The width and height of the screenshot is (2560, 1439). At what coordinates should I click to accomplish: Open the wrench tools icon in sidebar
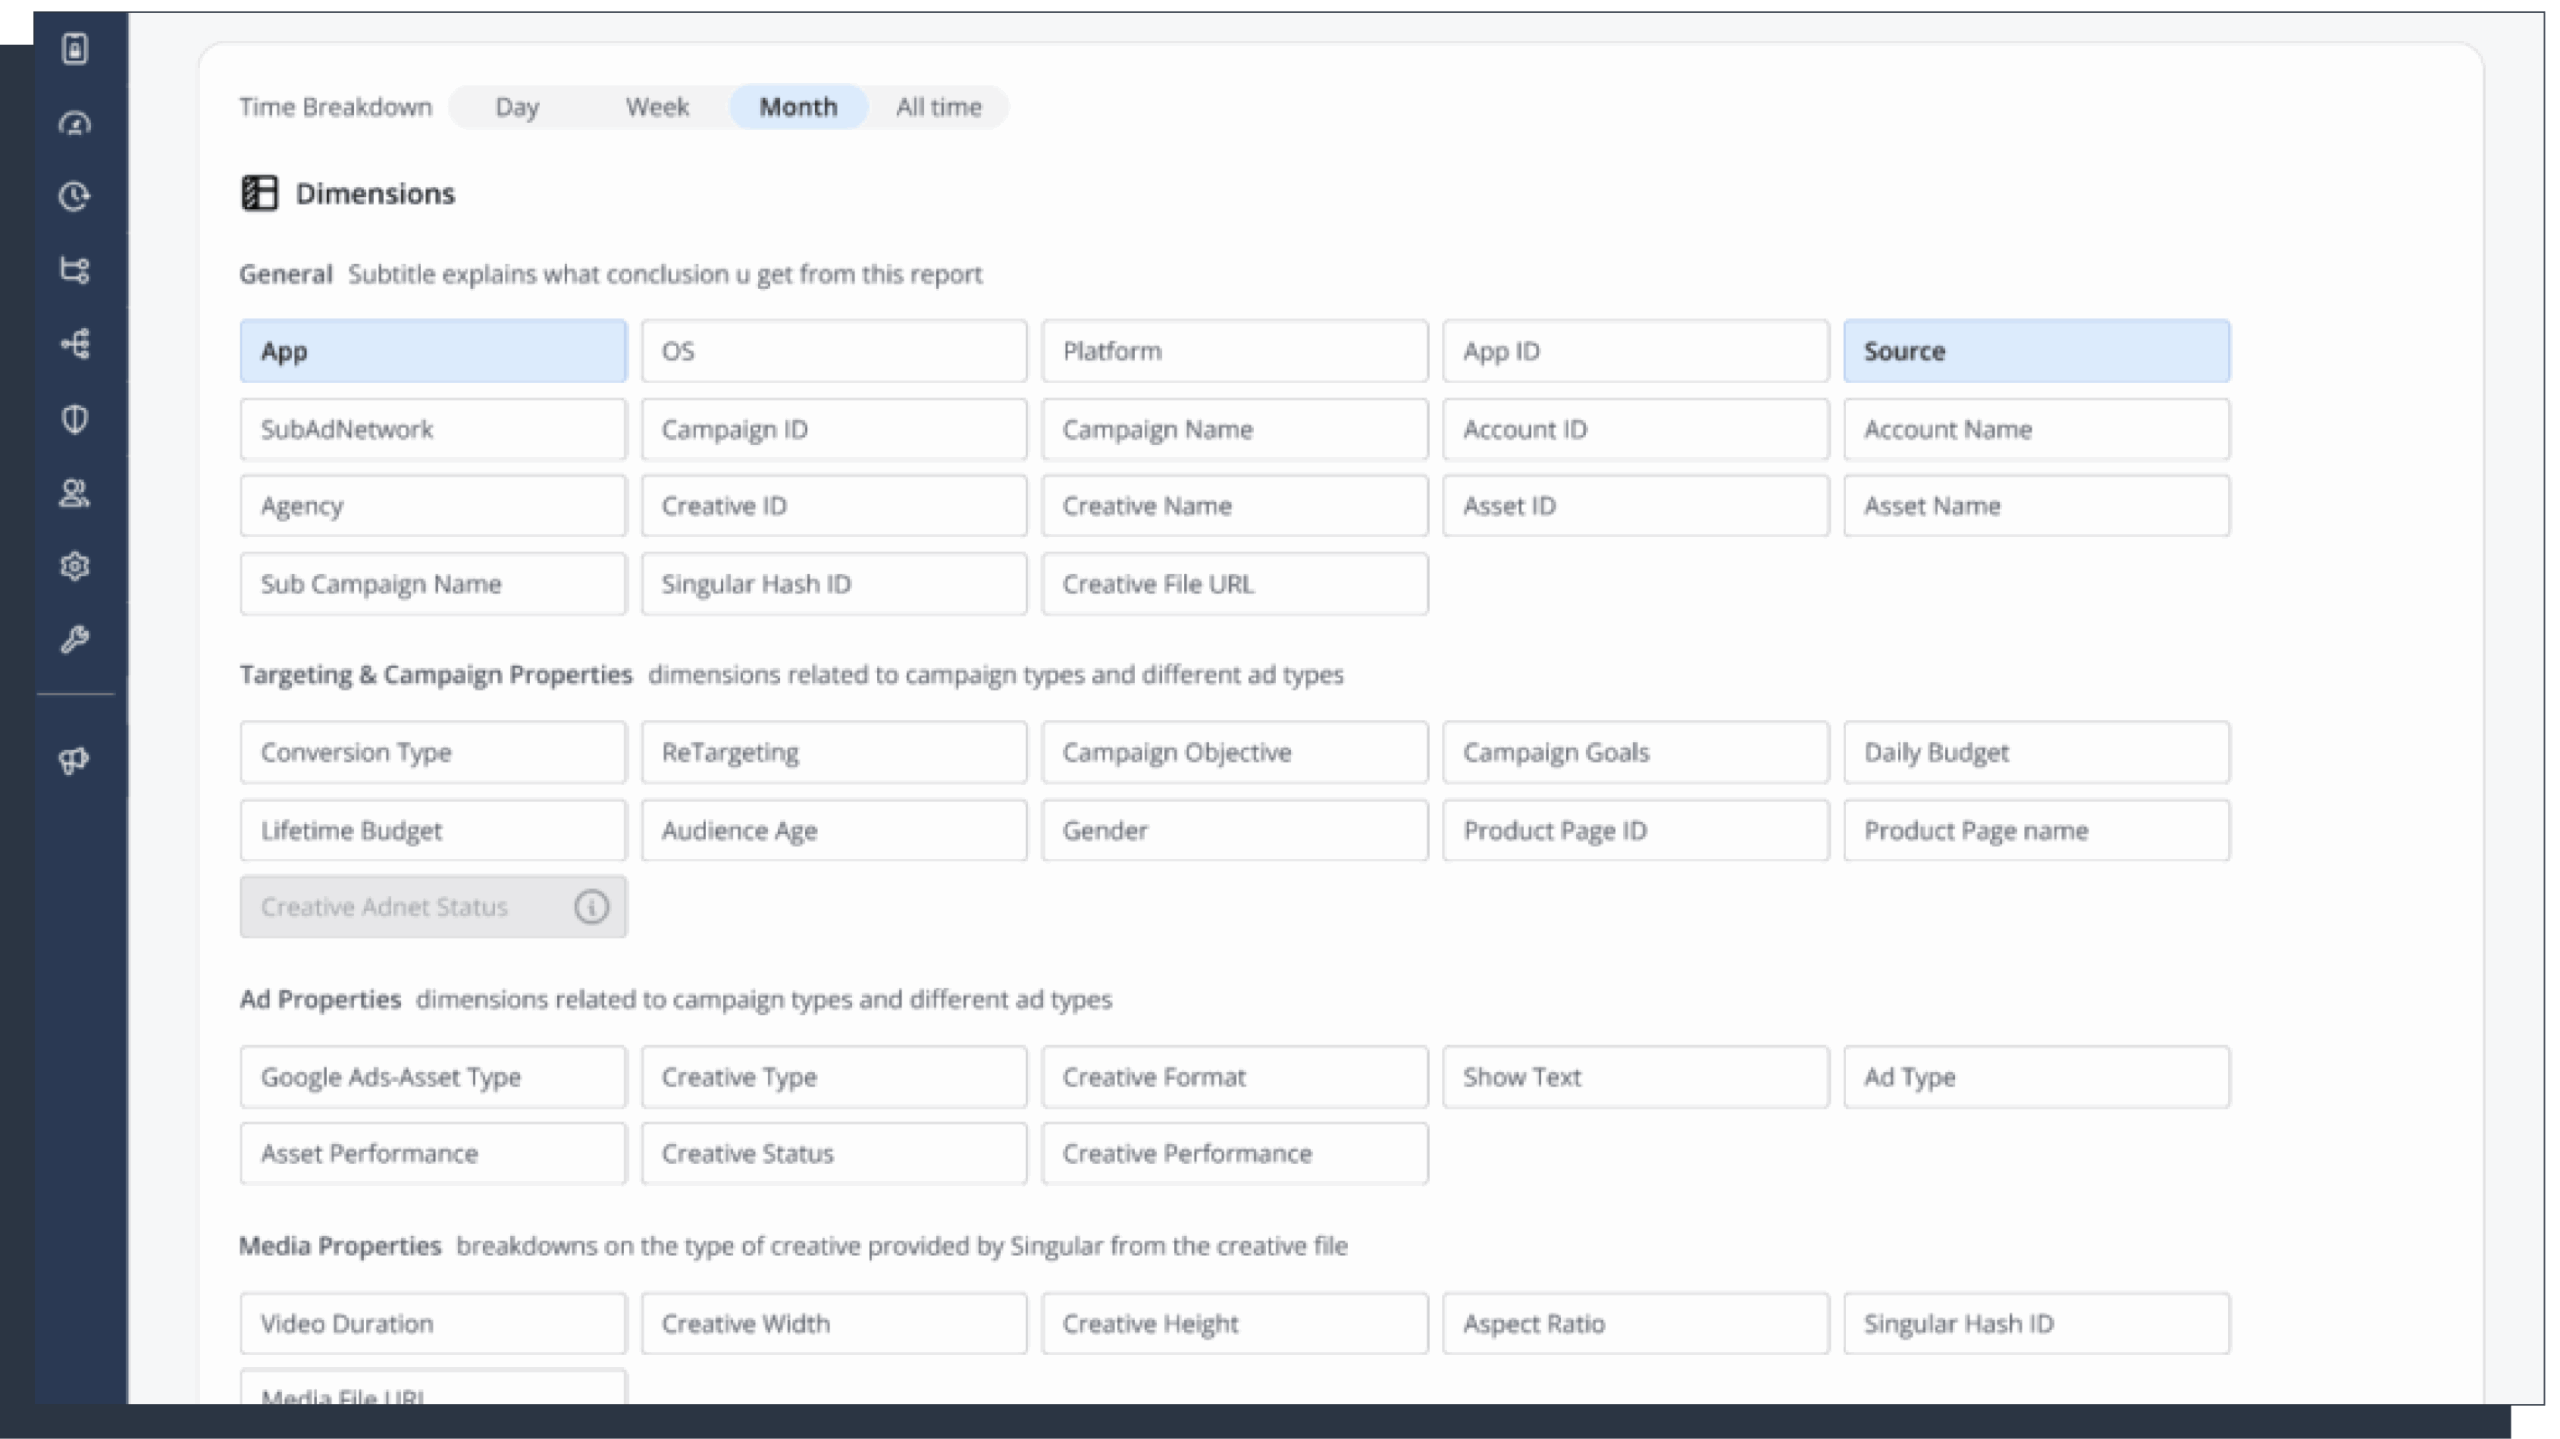[75, 639]
